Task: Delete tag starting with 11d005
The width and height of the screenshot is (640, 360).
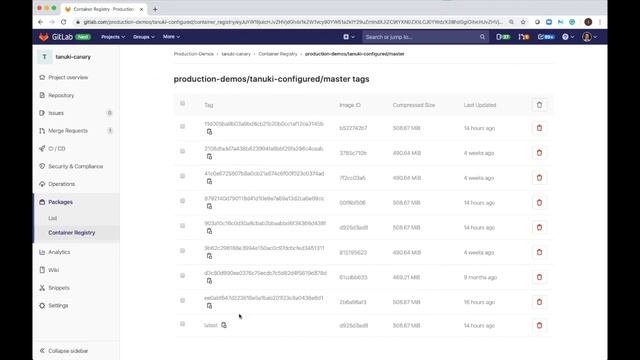Action: click(539, 128)
